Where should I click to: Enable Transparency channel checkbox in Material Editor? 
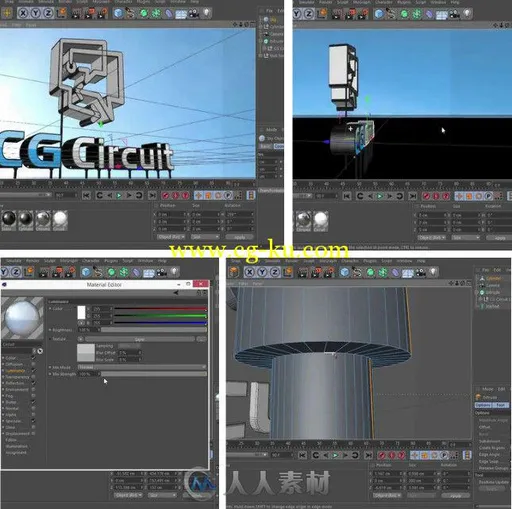pyautogui.click(x=33, y=377)
